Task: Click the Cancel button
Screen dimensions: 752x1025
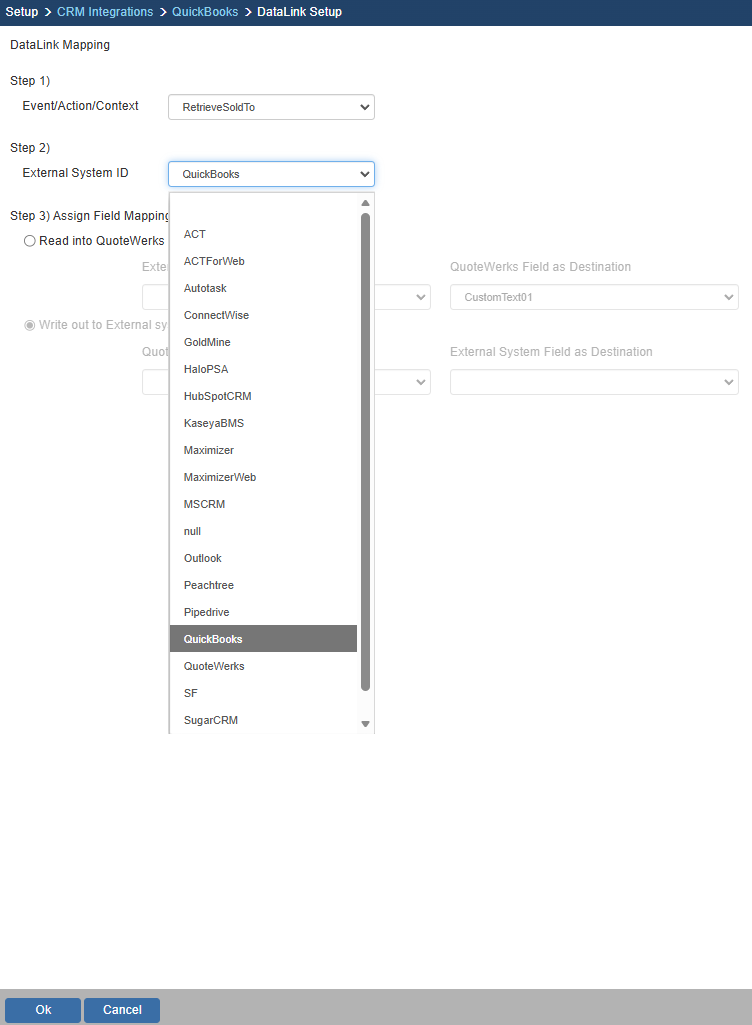Action: click(x=122, y=1010)
